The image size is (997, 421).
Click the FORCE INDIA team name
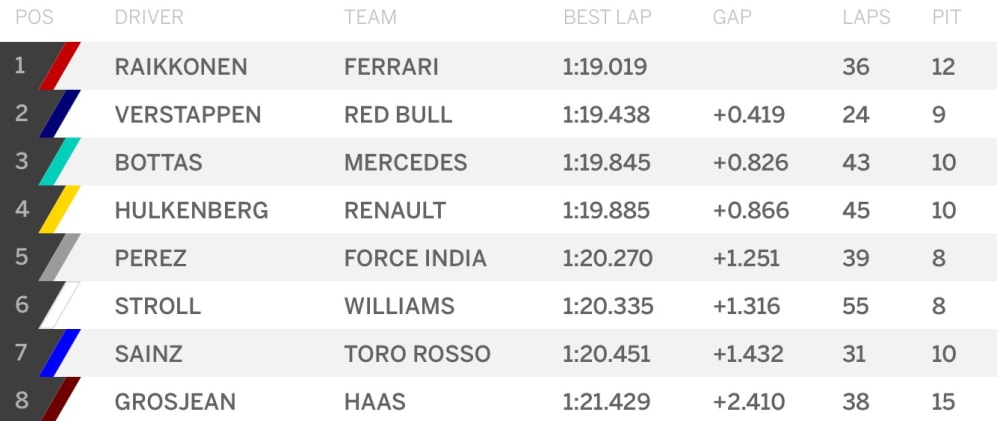(415, 258)
